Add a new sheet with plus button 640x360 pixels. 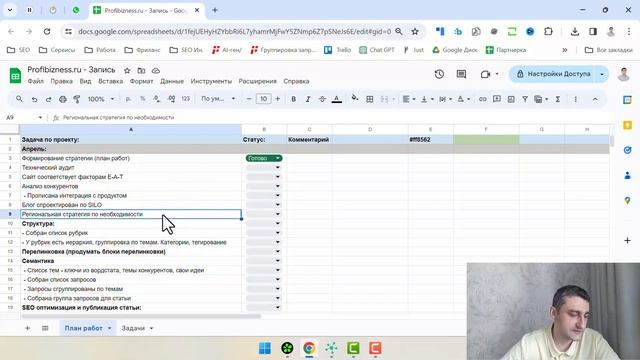point(27,328)
